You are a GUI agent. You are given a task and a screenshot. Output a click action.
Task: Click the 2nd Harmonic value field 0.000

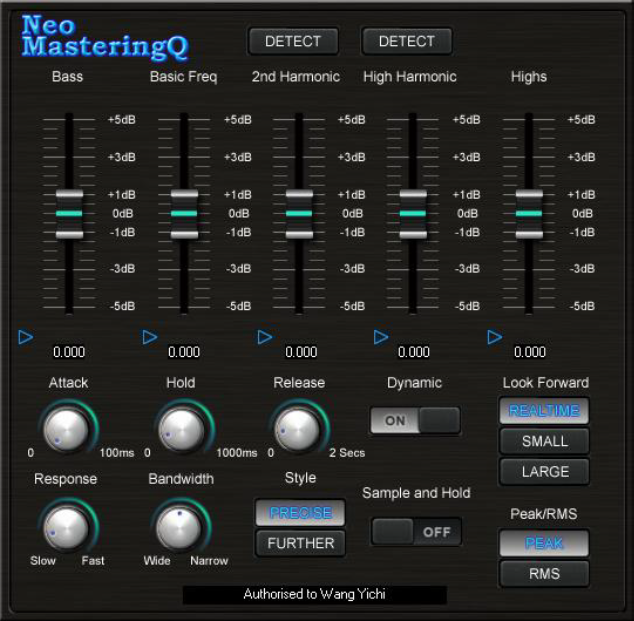point(301,352)
